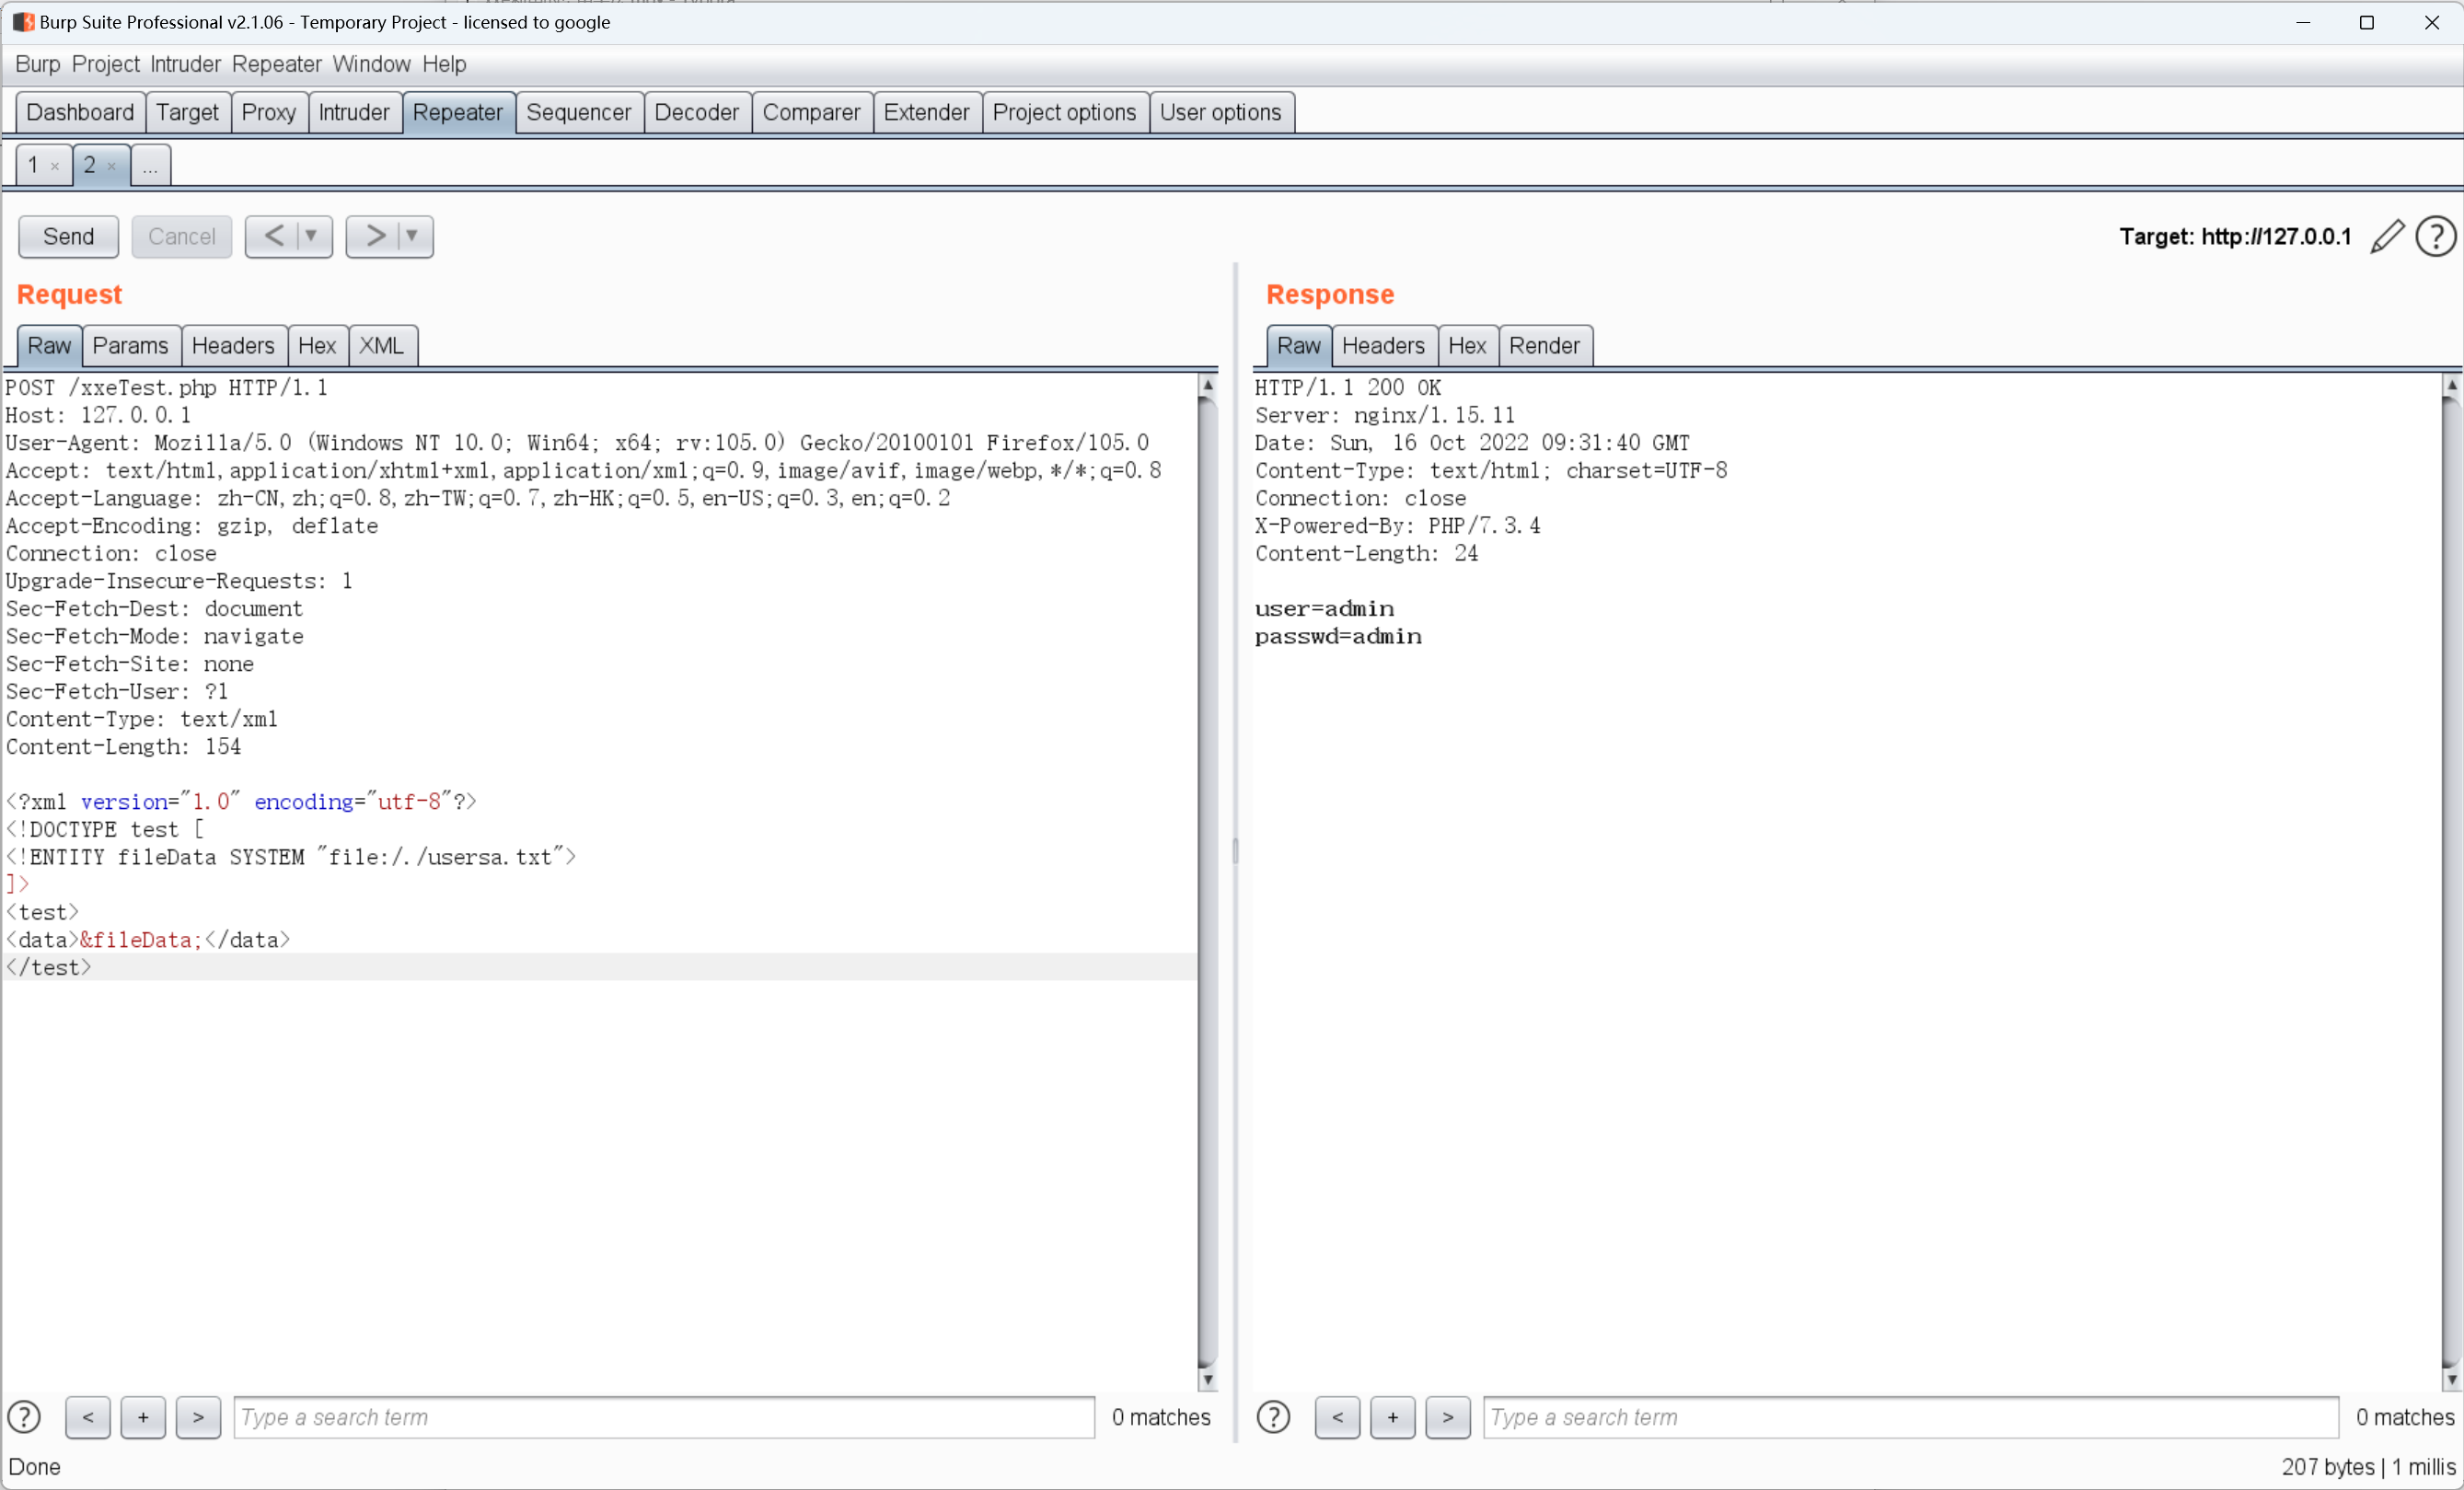Show request Headers view
This screenshot has width=2464, height=1490.
233,346
